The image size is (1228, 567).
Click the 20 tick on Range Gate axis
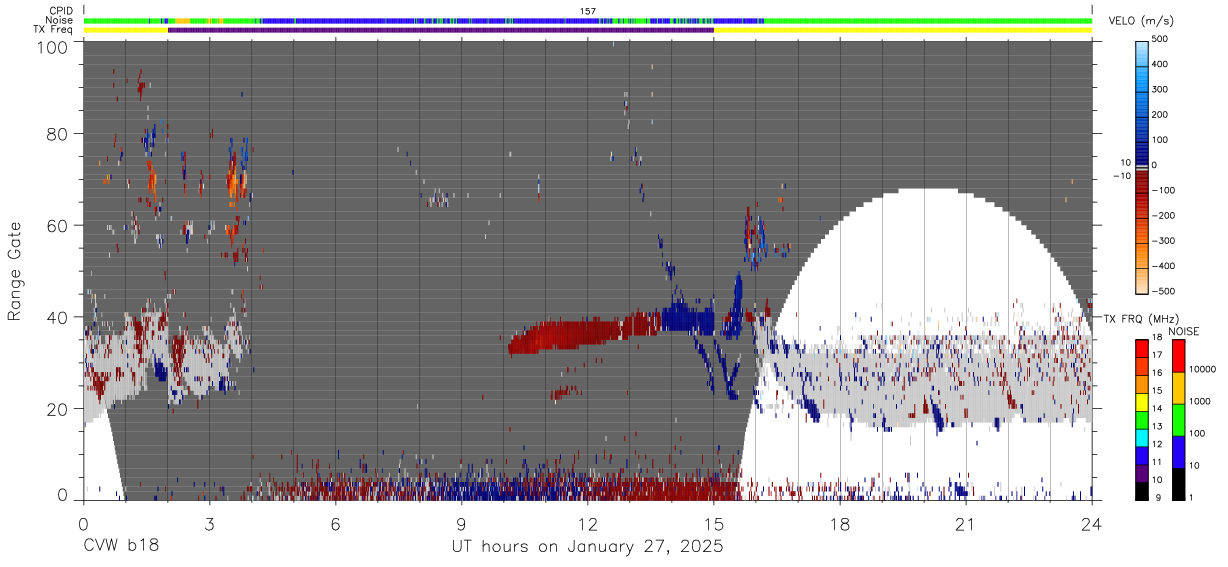tap(56, 410)
